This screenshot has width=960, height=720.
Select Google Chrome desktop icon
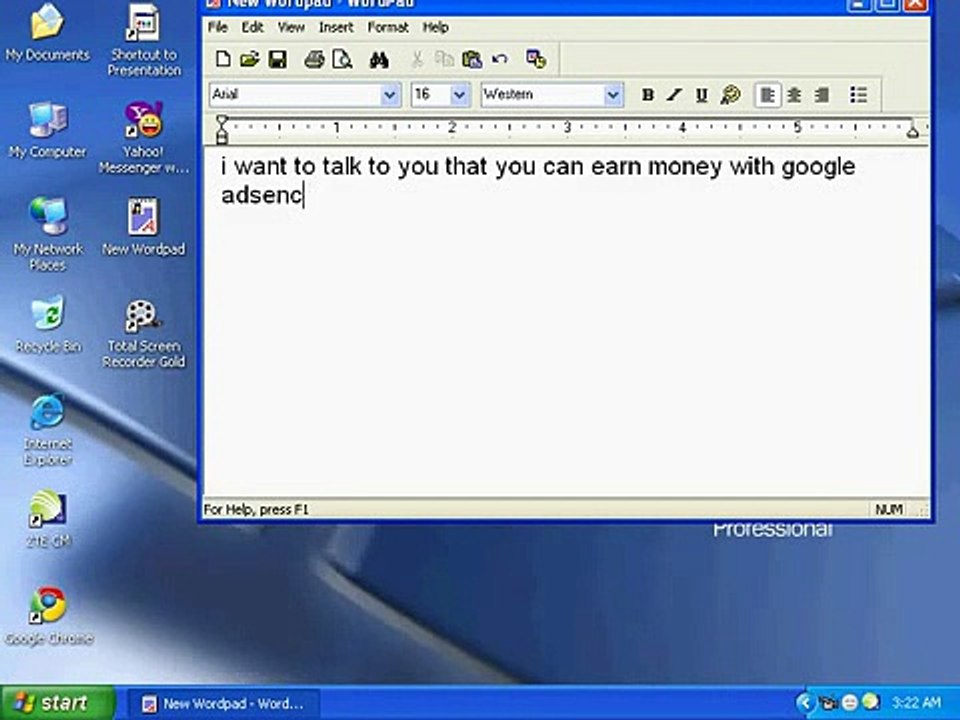pos(48,615)
